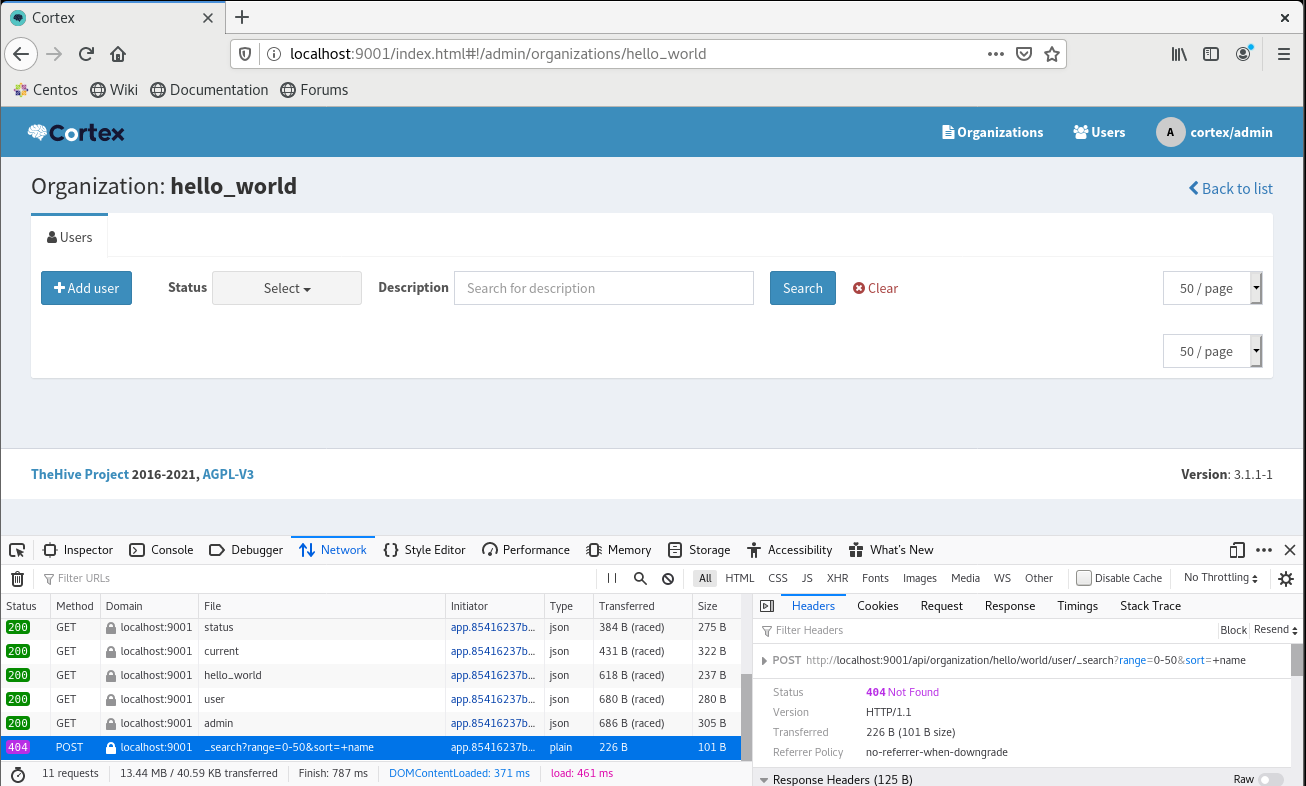The height and width of the screenshot is (786, 1306).
Task: Click the Cortex logo
Action: coord(76,132)
